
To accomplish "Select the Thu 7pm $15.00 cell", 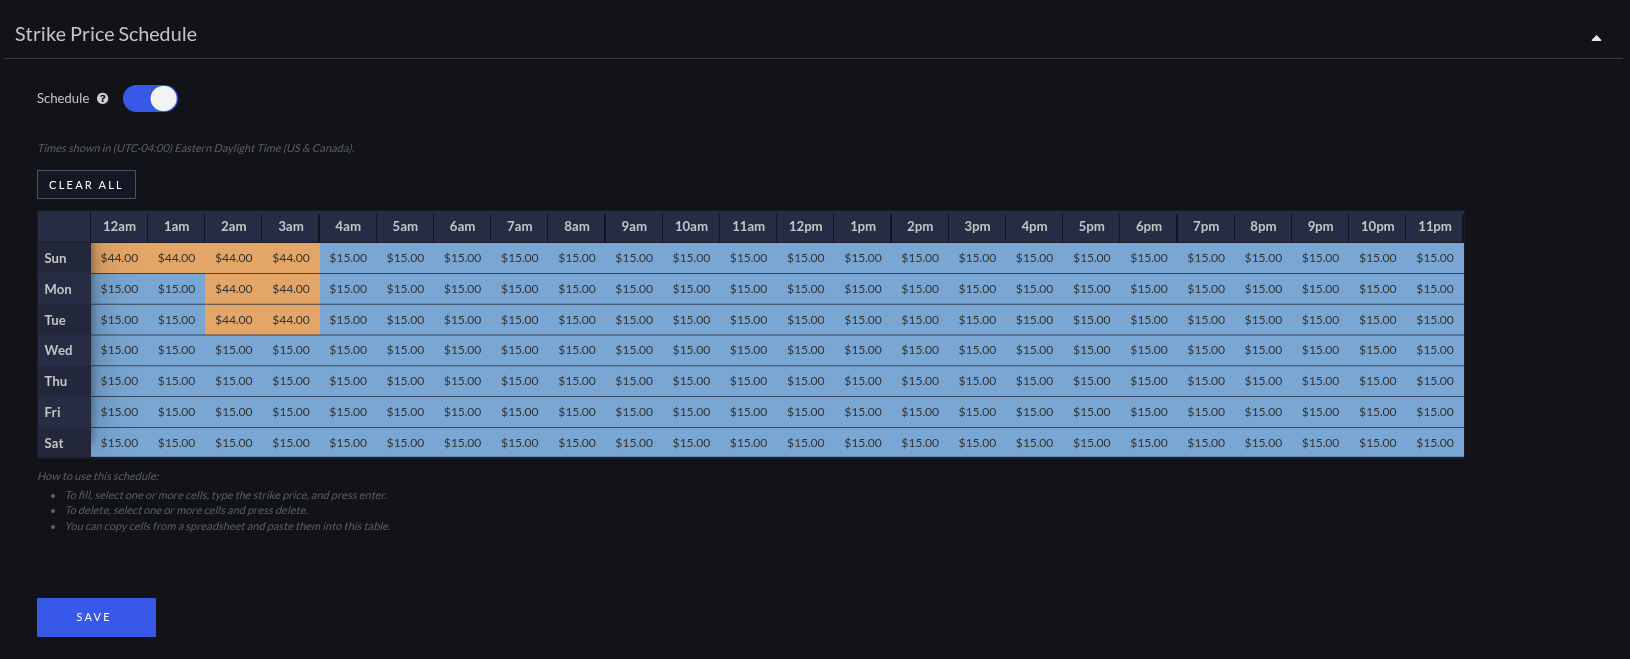I will coord(1206,381).
